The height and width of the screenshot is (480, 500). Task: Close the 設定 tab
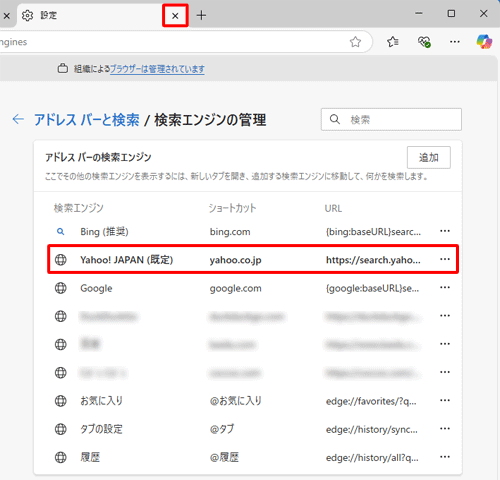[175, 15]
